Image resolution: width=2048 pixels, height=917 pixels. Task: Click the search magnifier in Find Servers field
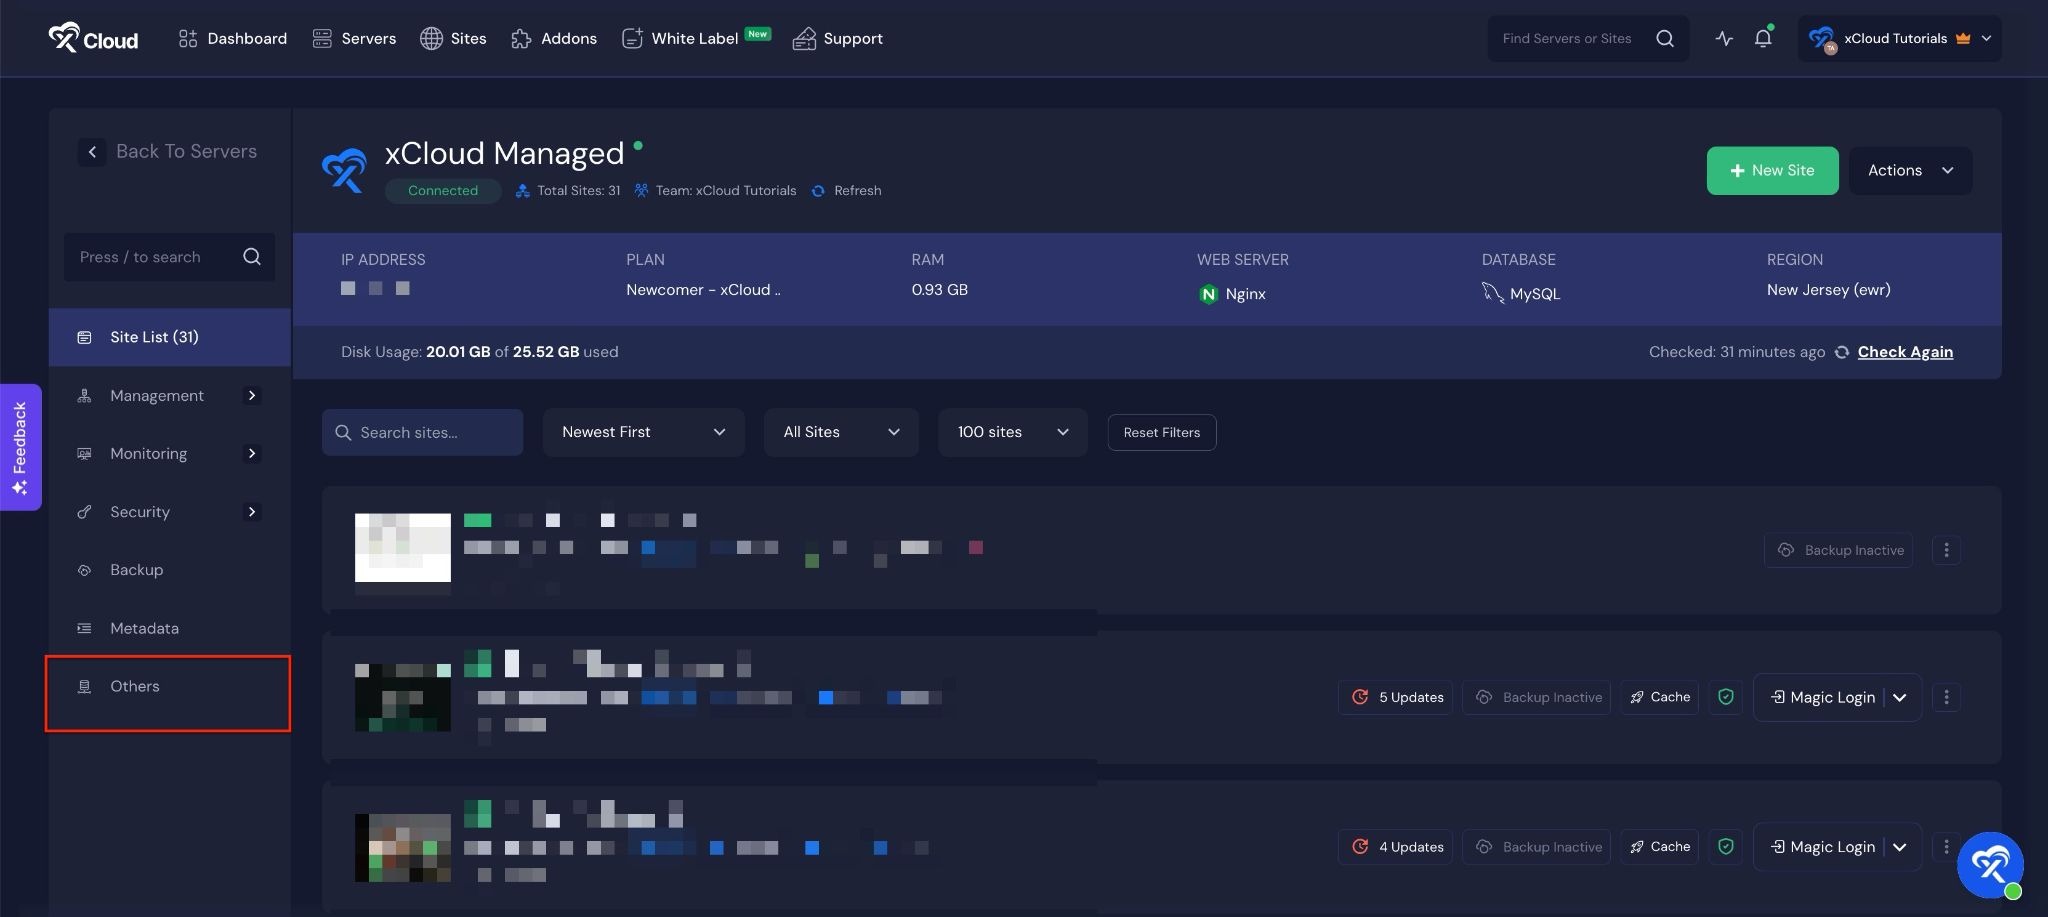click(1665, 39)
